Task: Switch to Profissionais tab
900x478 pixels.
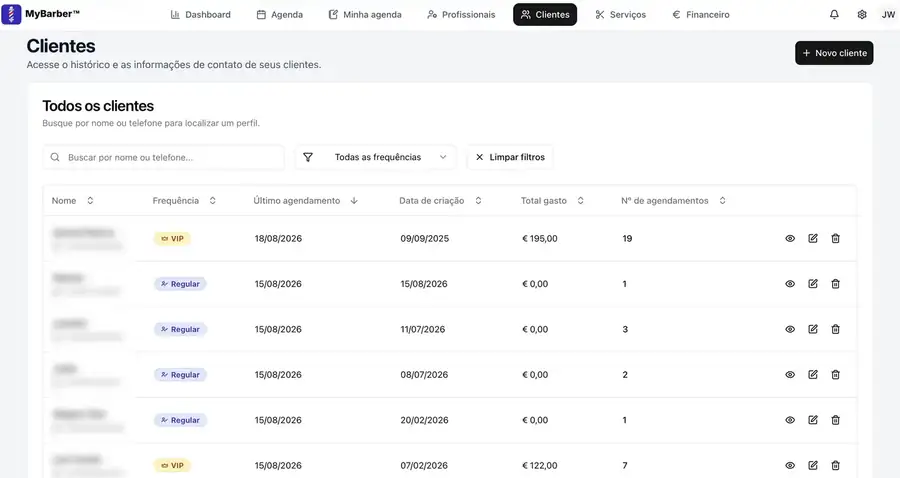Action: click(461, 14)
